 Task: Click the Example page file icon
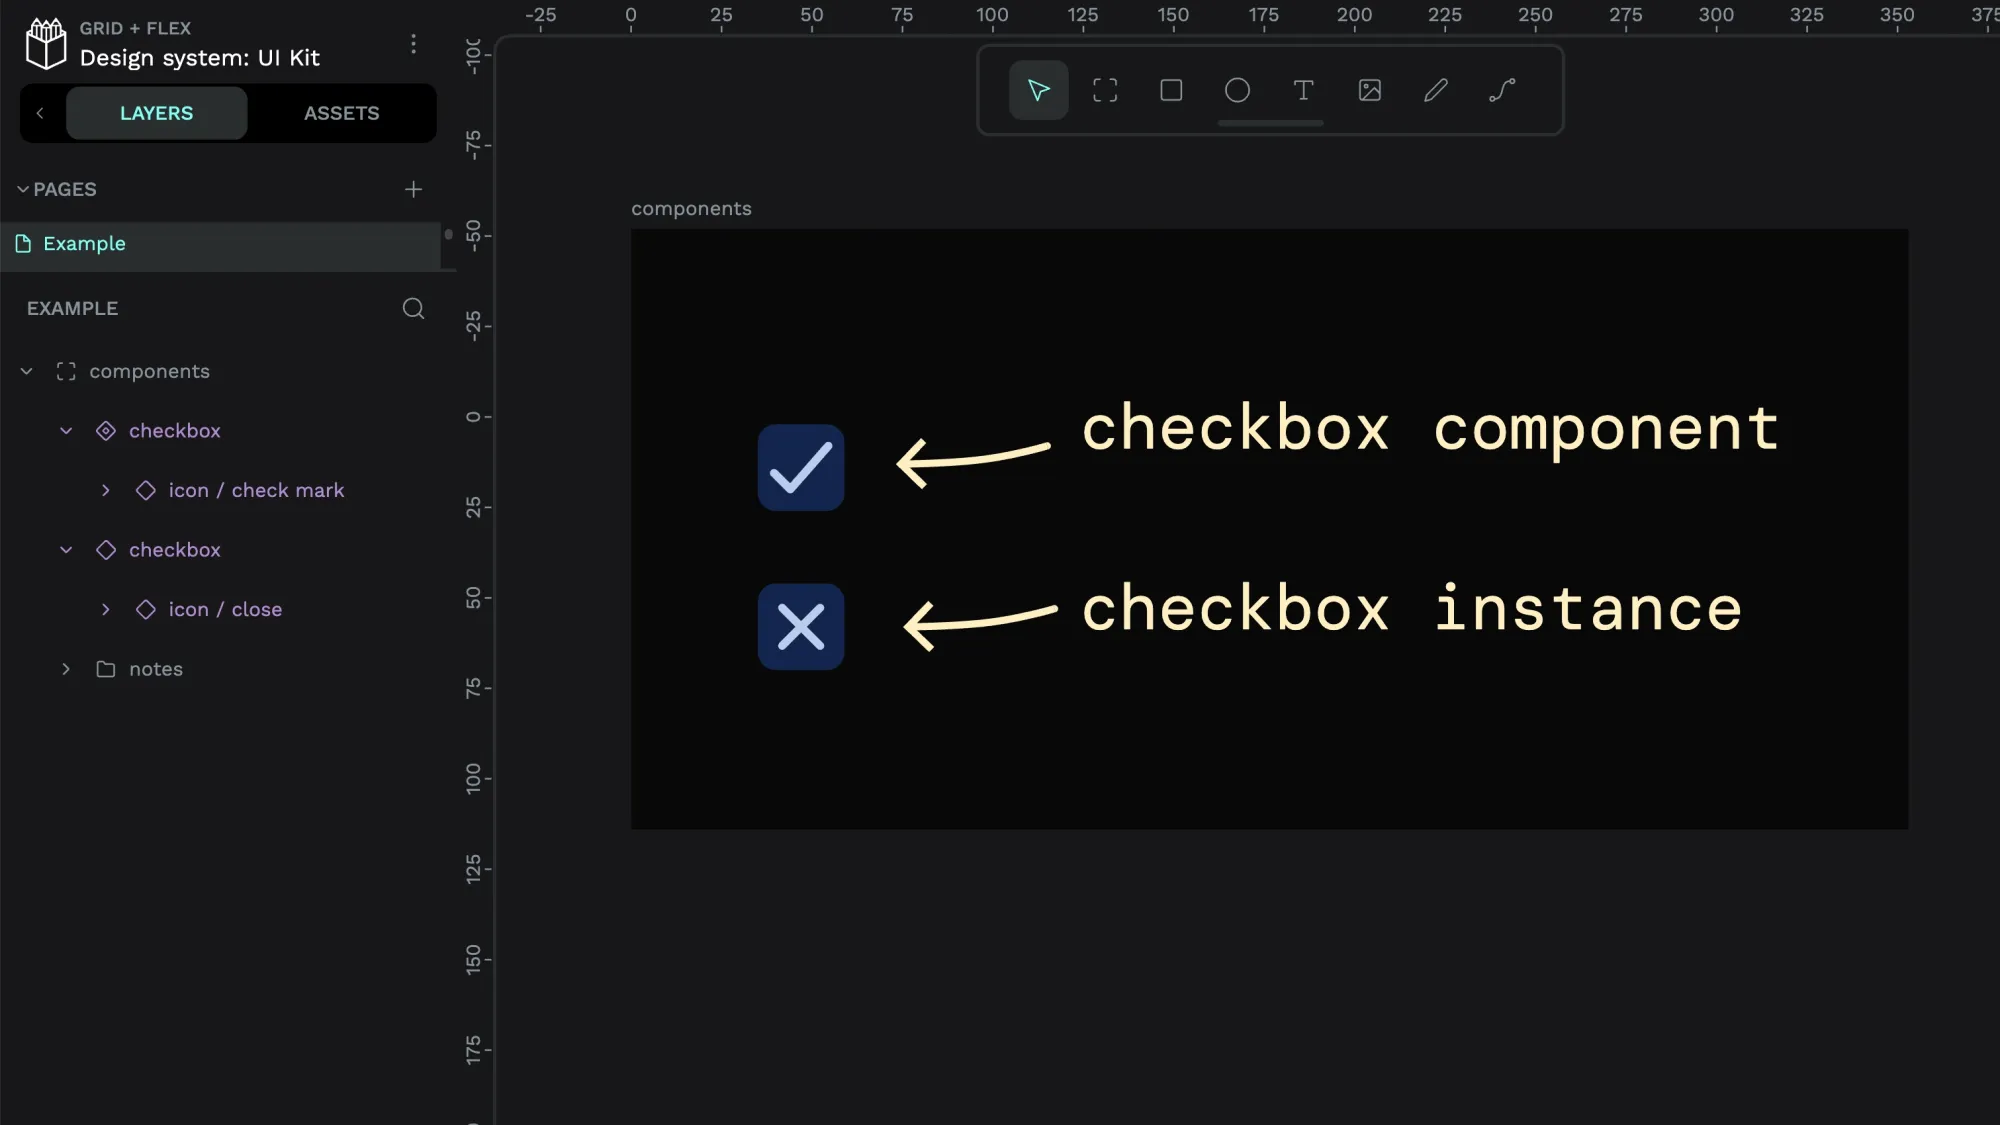click(23, 244)
